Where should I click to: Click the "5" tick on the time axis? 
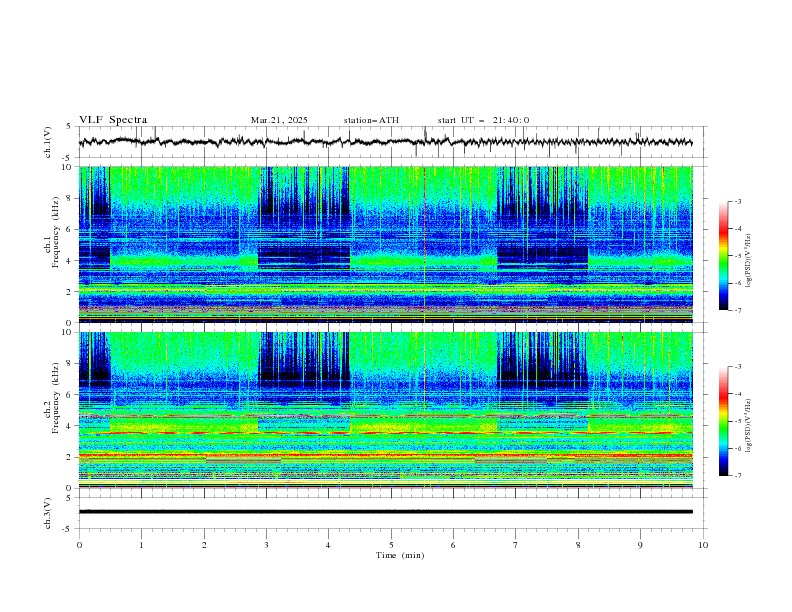click(x=391, y=545)
